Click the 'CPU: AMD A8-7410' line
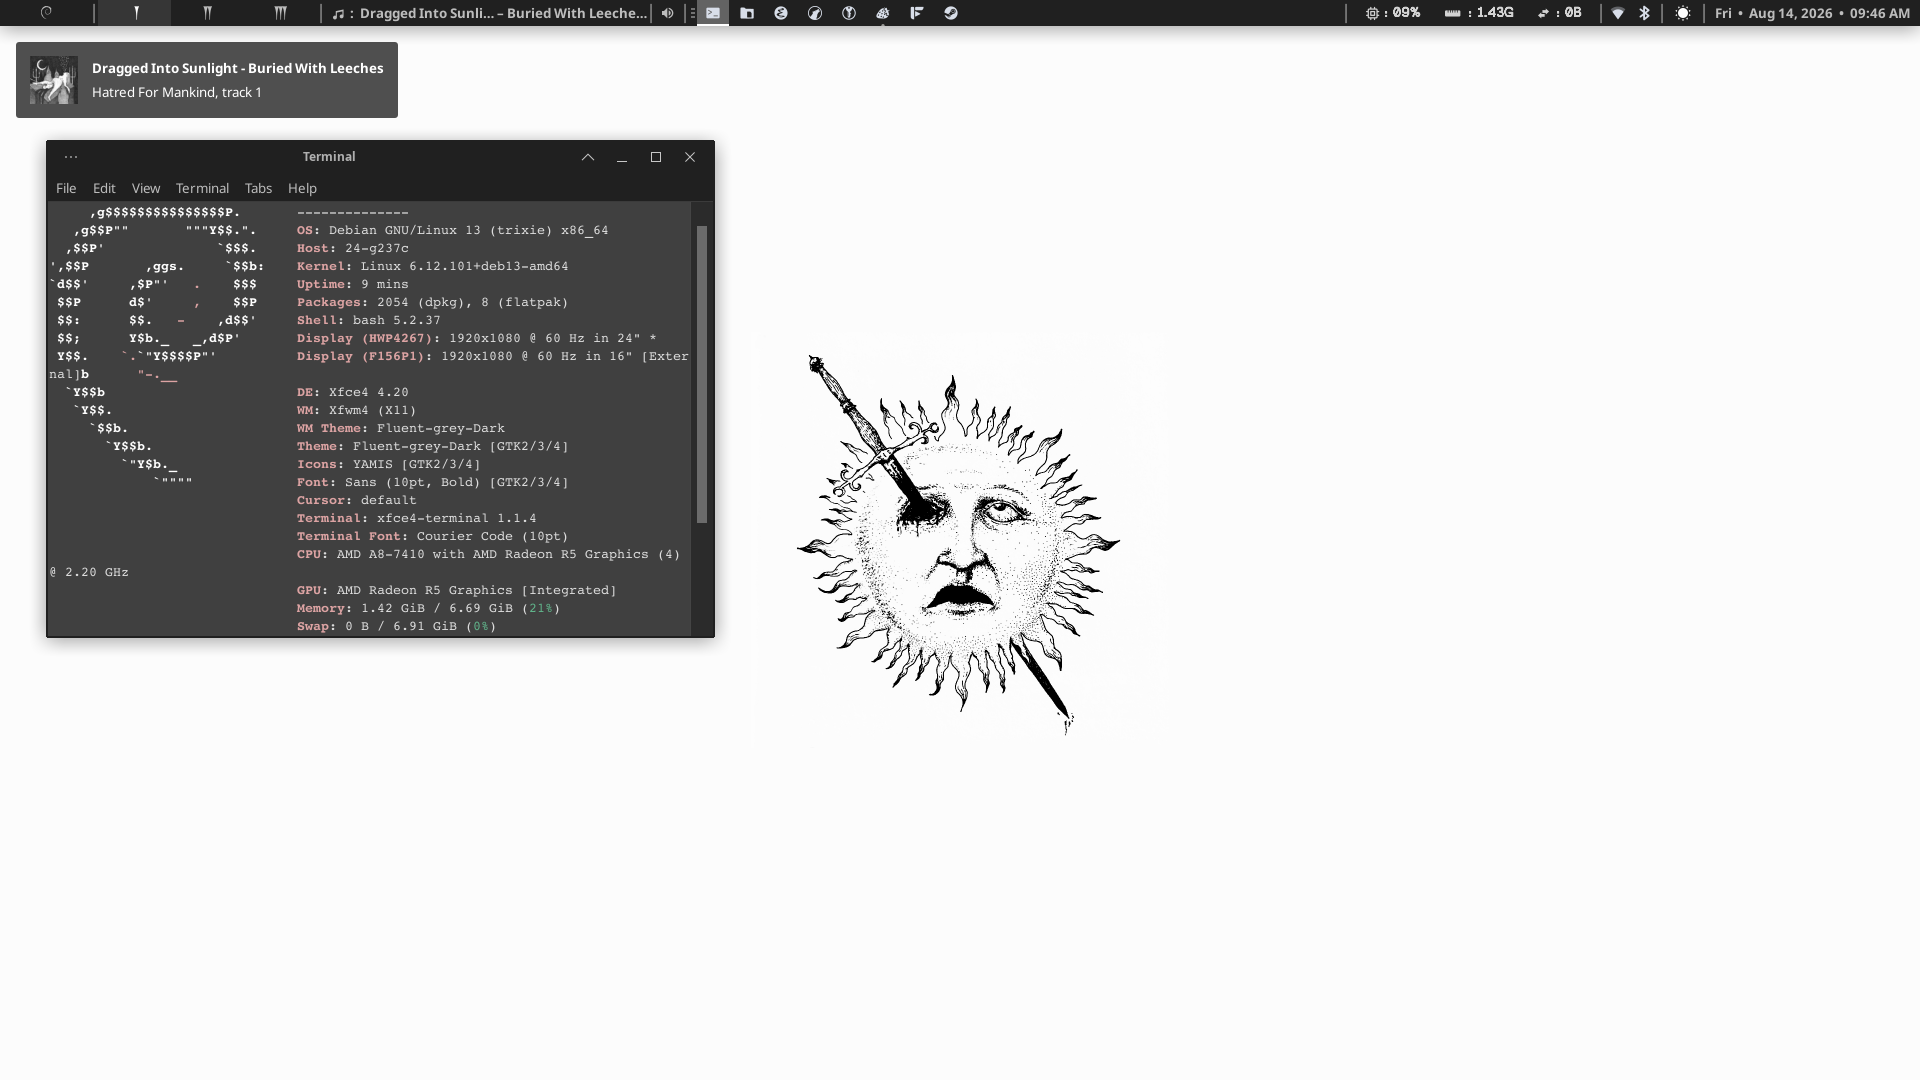 coord(489,554)
